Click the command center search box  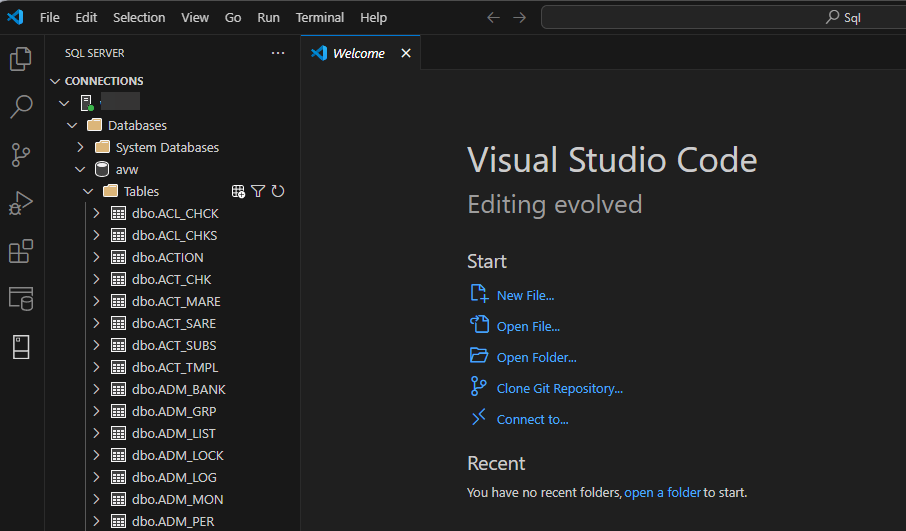coord(723,17)
